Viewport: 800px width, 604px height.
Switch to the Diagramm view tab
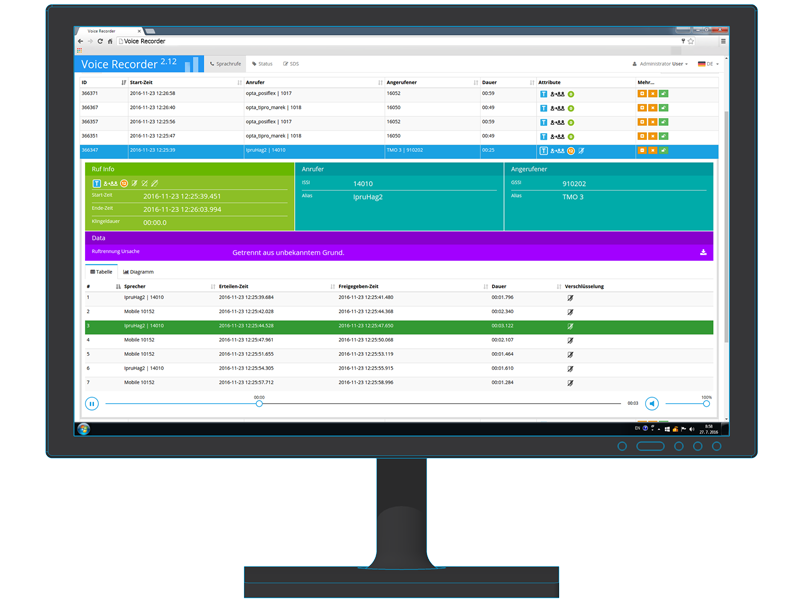pos(138,272)
